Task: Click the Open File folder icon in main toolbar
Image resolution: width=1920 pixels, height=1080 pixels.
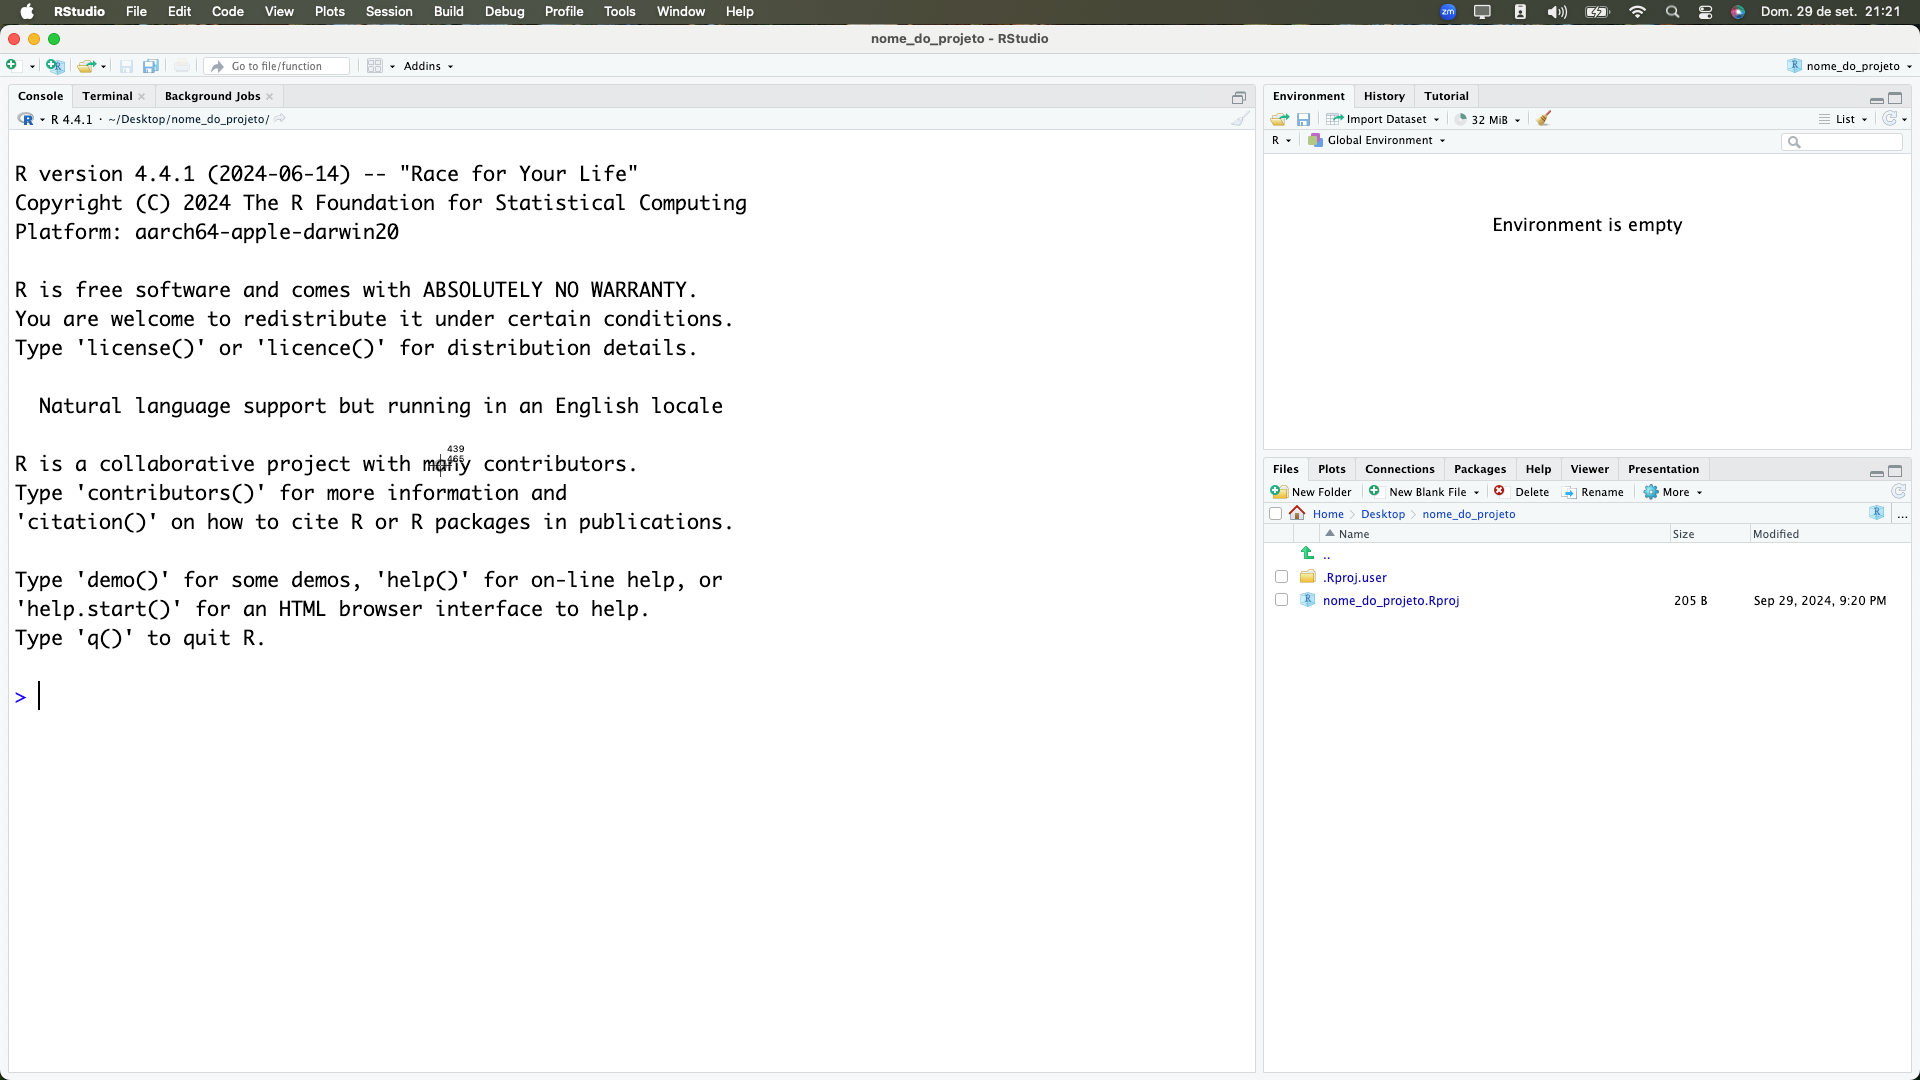Action: pyautogui.click(x=86, y=66)
